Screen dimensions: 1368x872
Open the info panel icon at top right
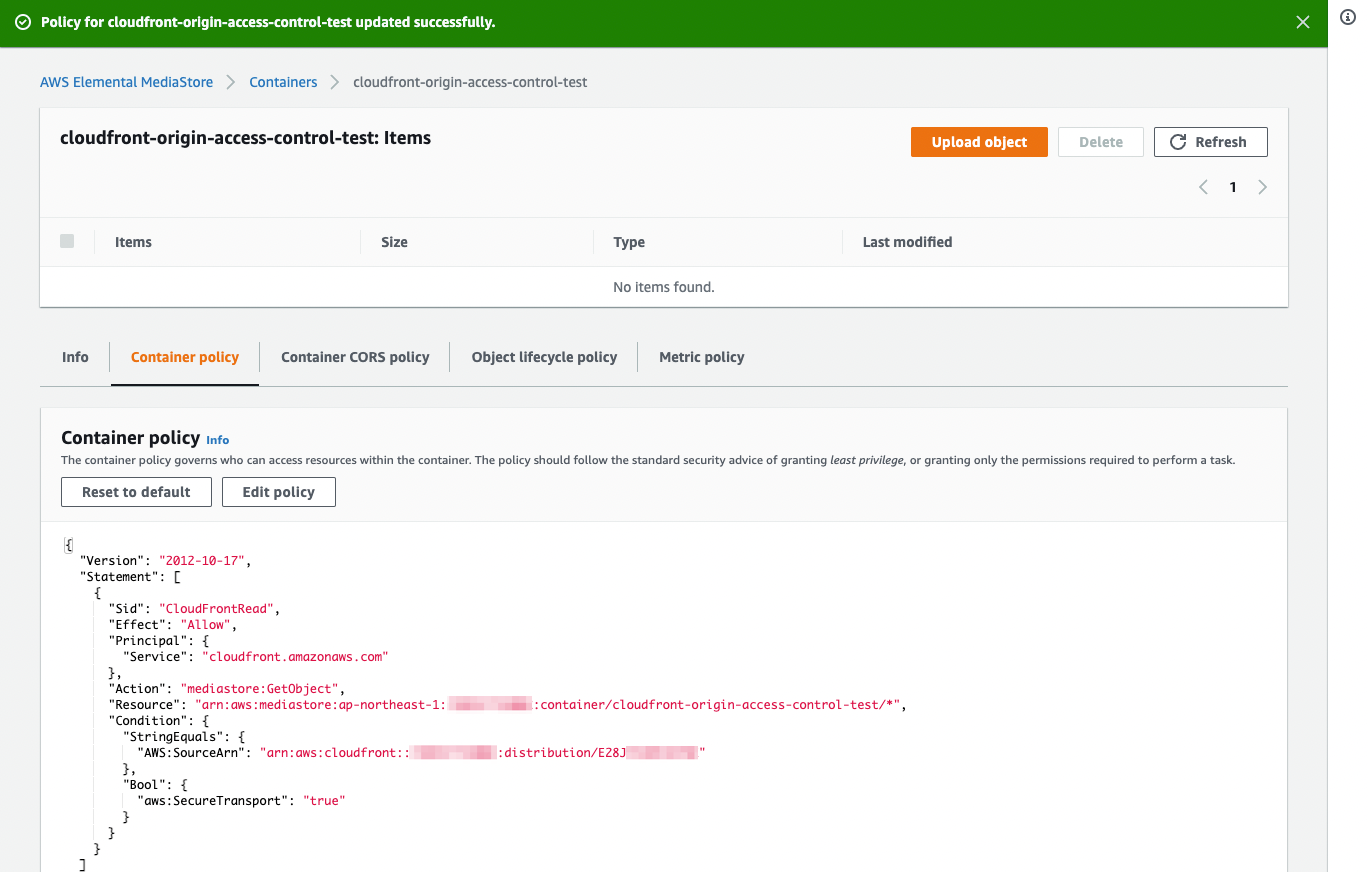[x=1347, y=17]
